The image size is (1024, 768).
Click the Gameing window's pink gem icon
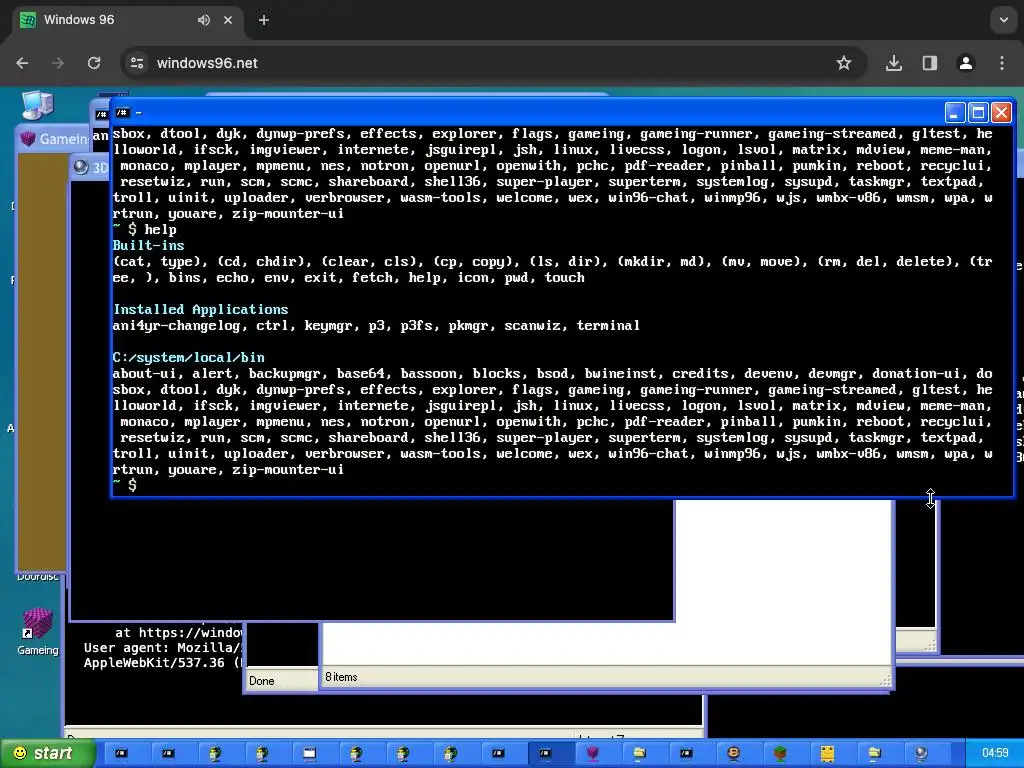tap(27, 138)
